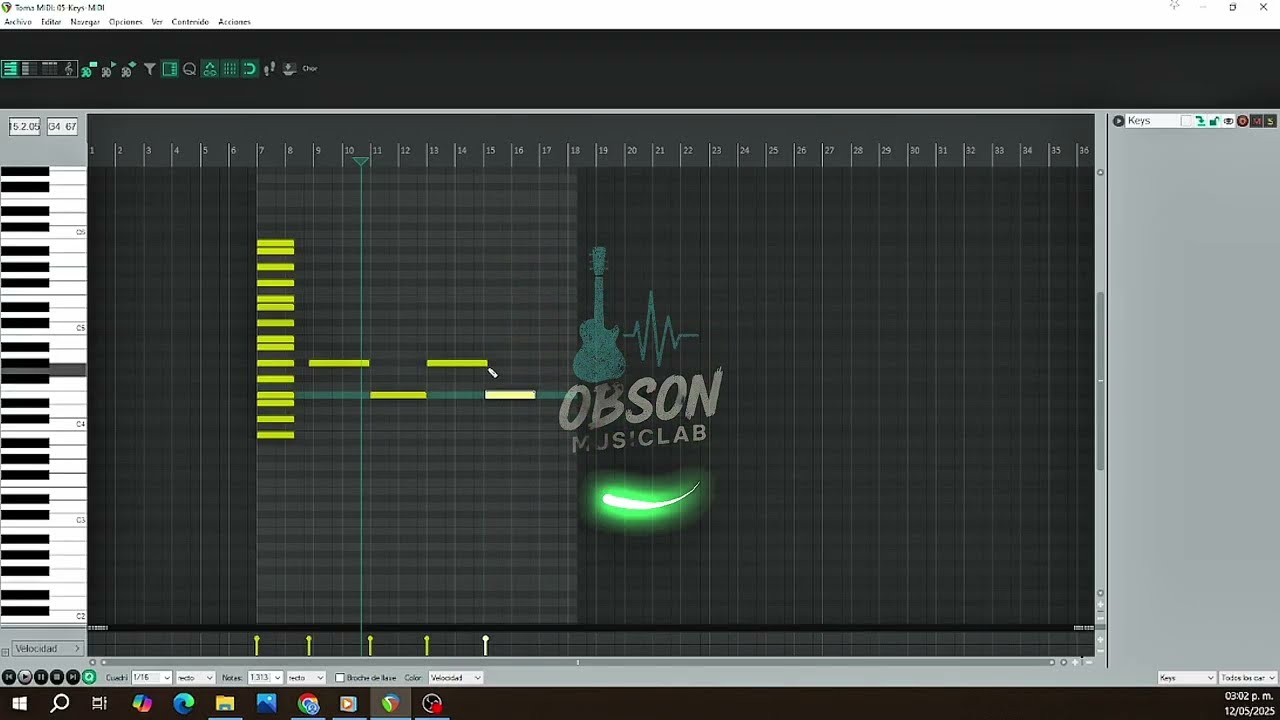Go to start transport button
The image size is (1280, 720).
click(9, 677)
